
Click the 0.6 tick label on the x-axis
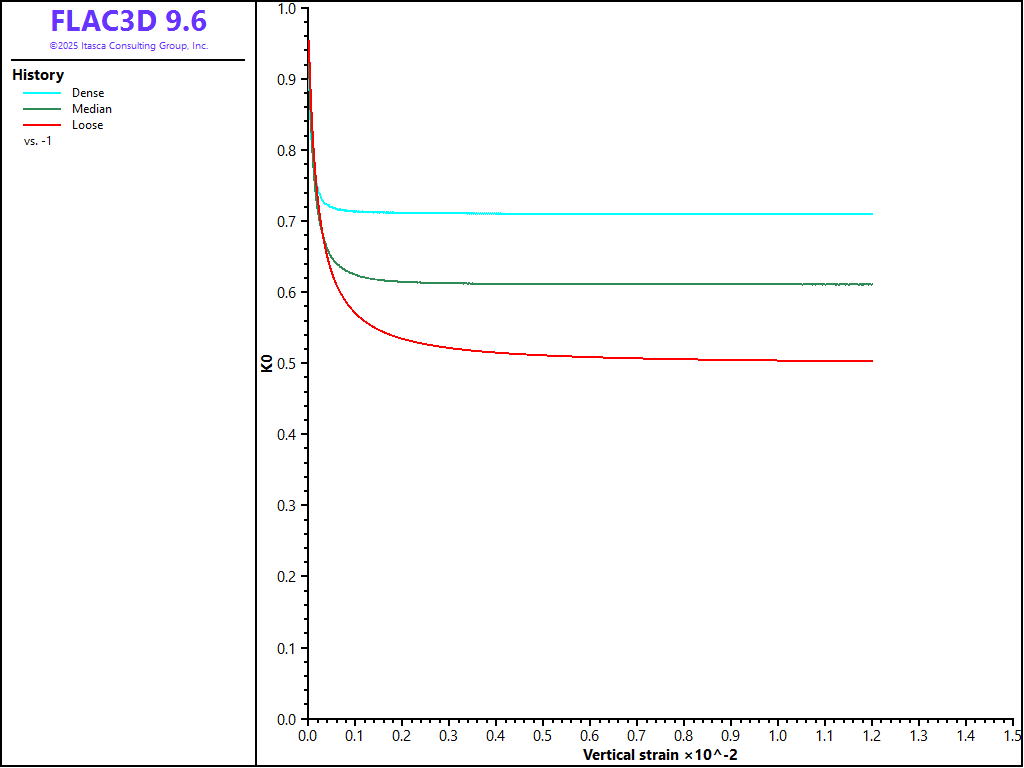(x=589, y=735)
